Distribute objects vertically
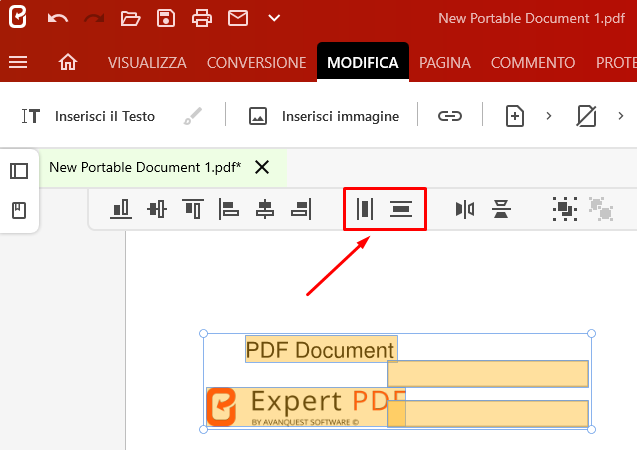 point(401,209)
